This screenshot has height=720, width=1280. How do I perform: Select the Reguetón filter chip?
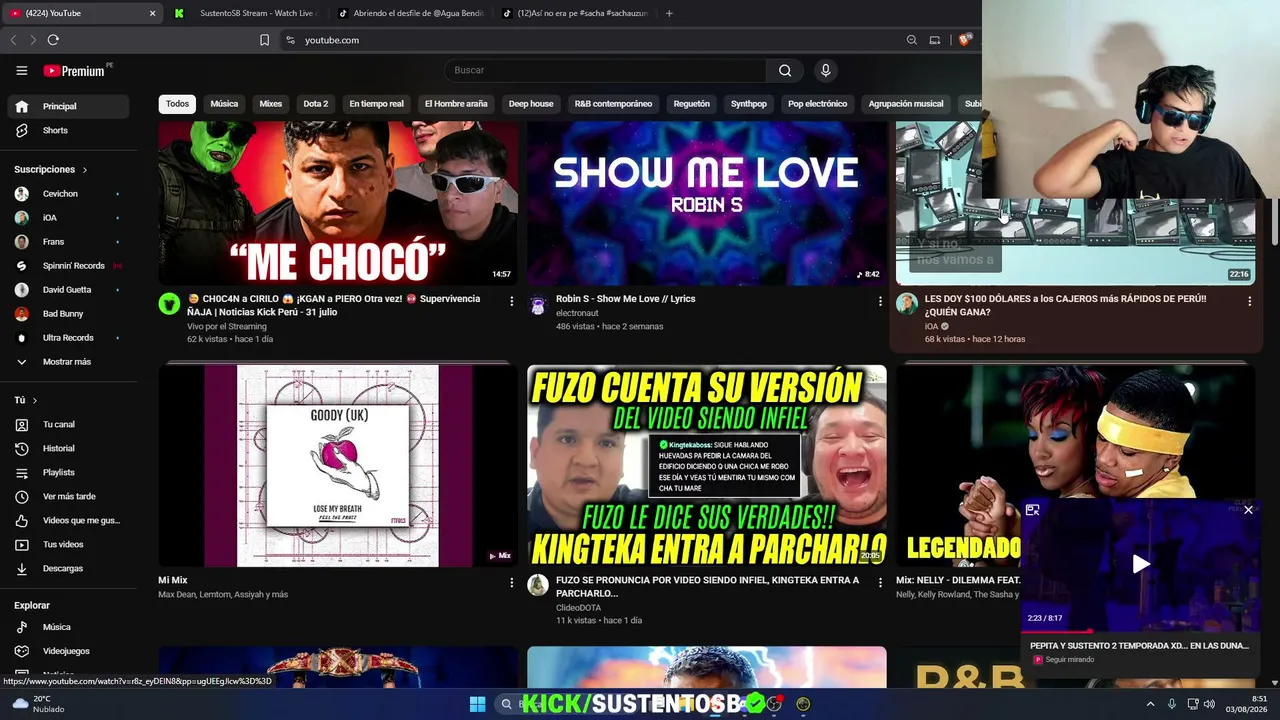coord(692,104)
